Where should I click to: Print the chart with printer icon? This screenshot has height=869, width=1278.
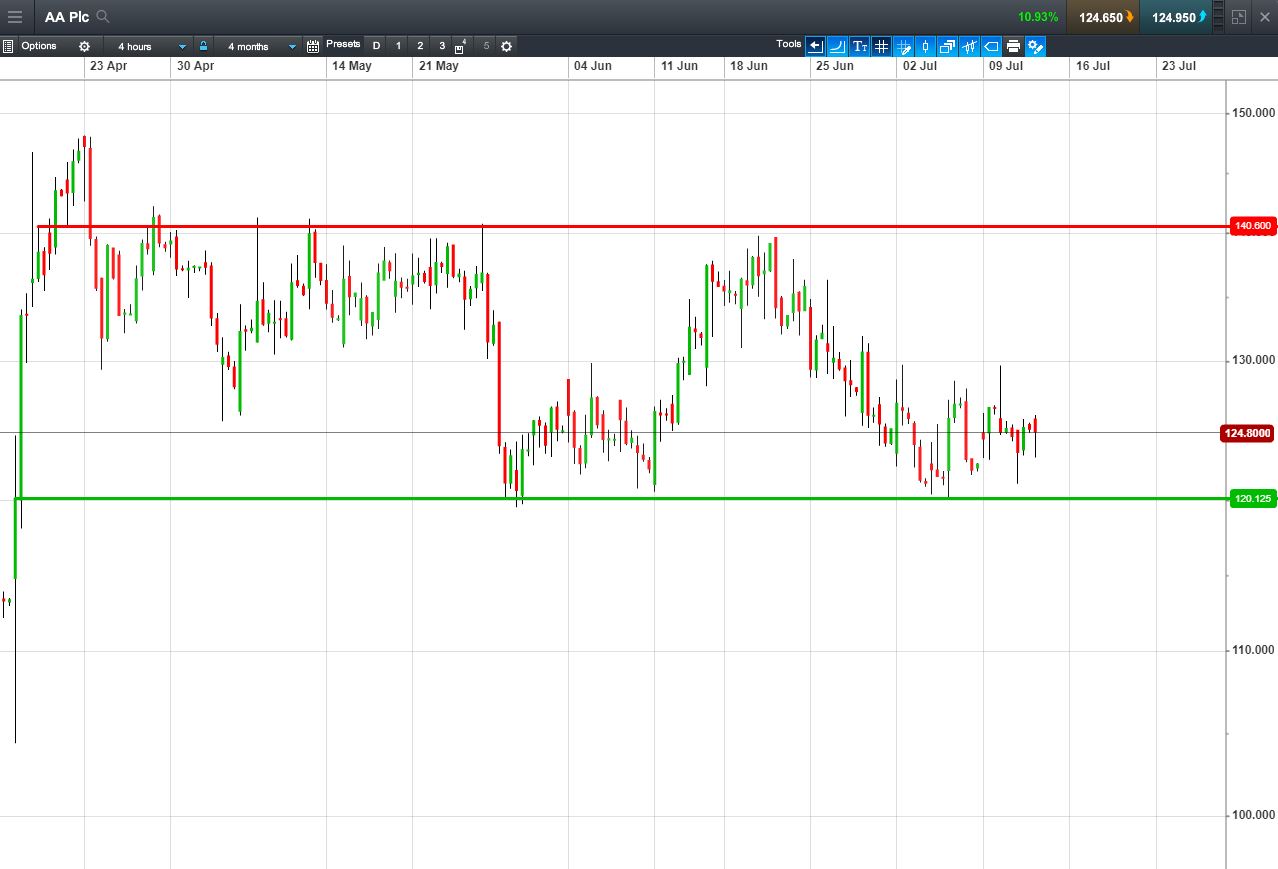[x=1013, y=46]
